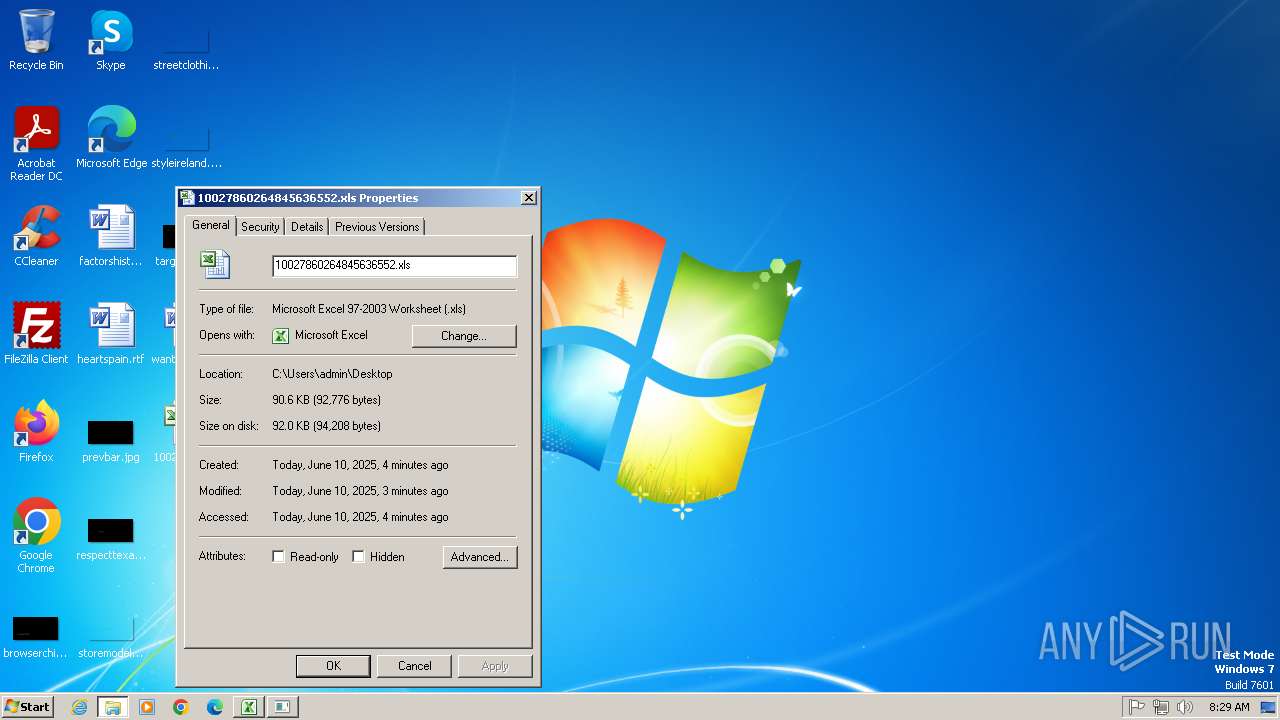Confirm with the OK button
1280x720 pixels.
333,666
